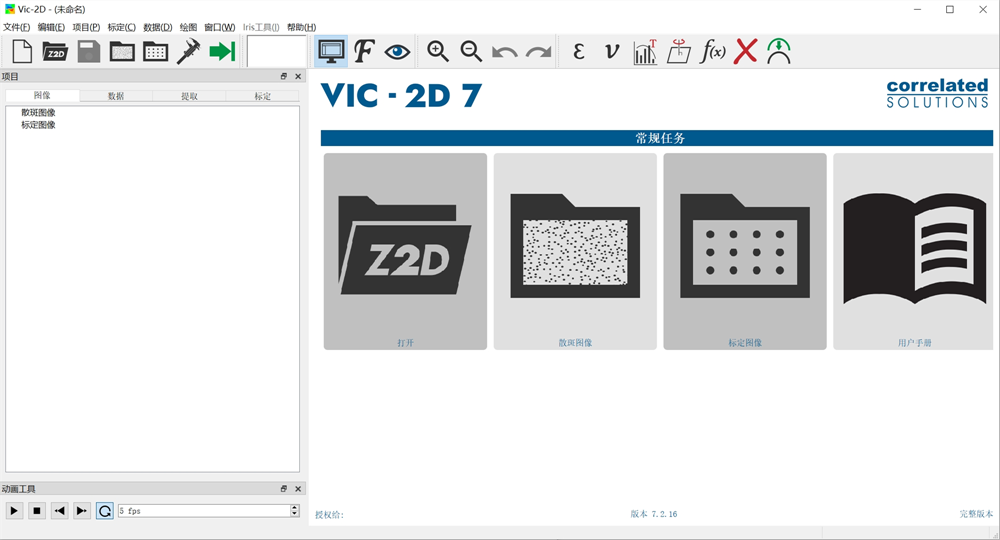Open Z2D project file from toolbar
This screenshot has height=540, width=1000.
[55, 52]
